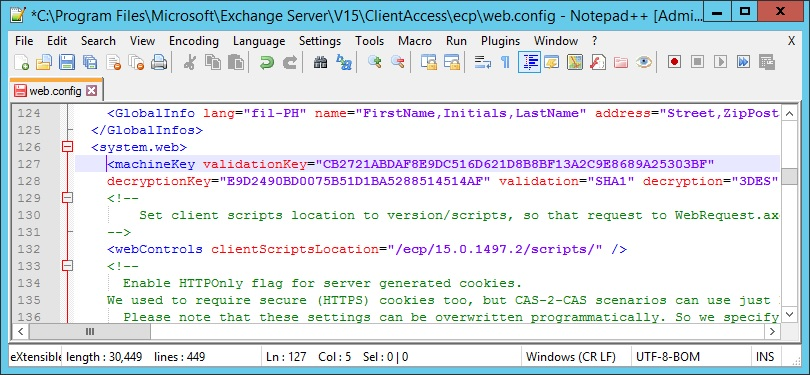Open the File menu
Viewport: 810px width, 375px height.
click(24, 41)
